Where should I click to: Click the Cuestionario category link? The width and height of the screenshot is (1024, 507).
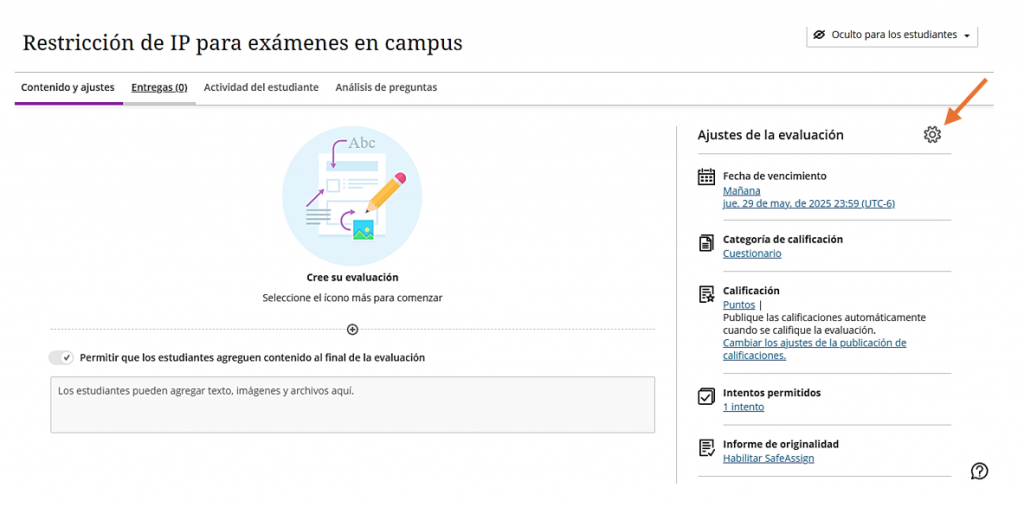tap(752, 254)
